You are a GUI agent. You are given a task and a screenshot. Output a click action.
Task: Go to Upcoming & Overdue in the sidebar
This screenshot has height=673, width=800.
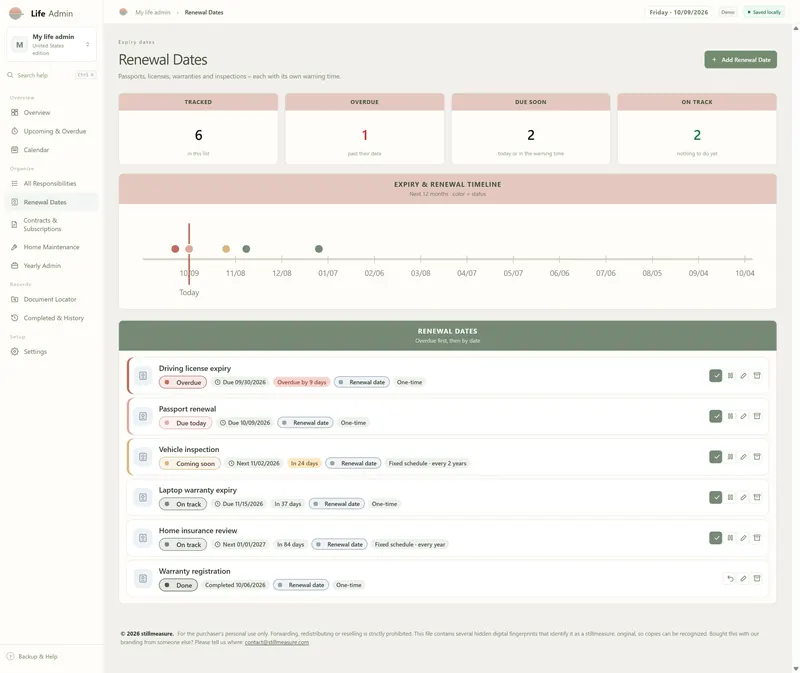coord(51,131)
